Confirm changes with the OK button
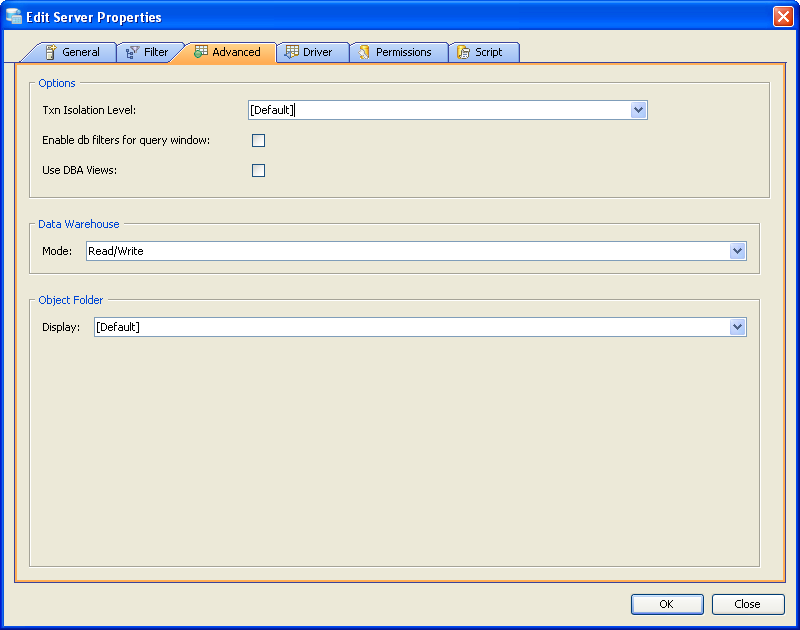 (x=667, y=604)
